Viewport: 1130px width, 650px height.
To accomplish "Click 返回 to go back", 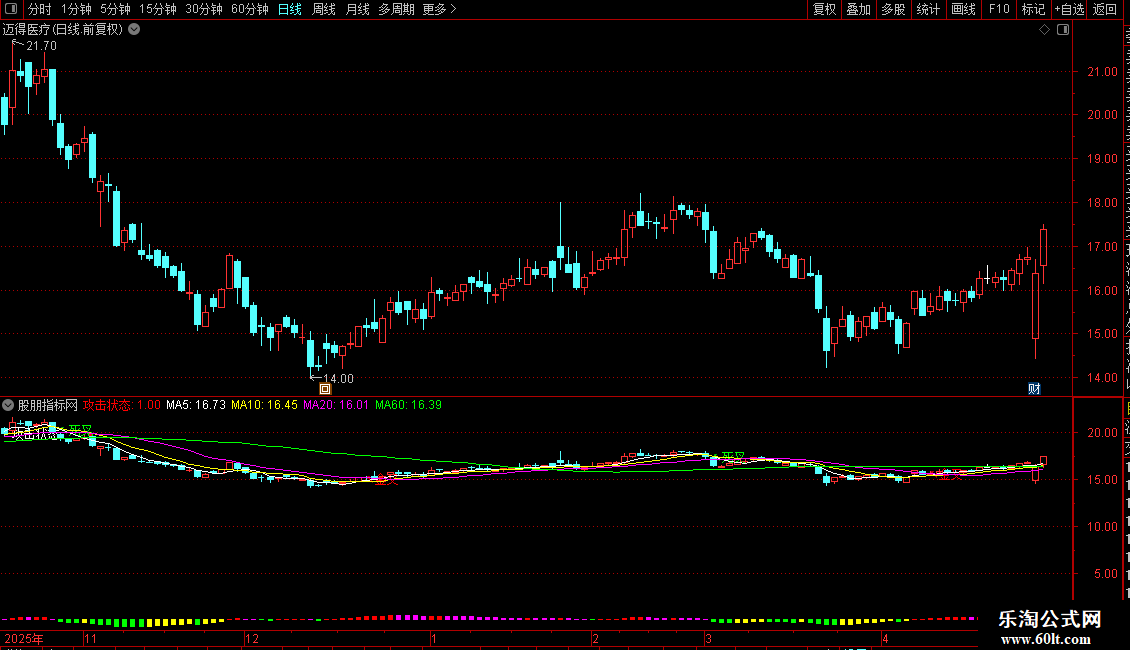I will (1104, 9).
